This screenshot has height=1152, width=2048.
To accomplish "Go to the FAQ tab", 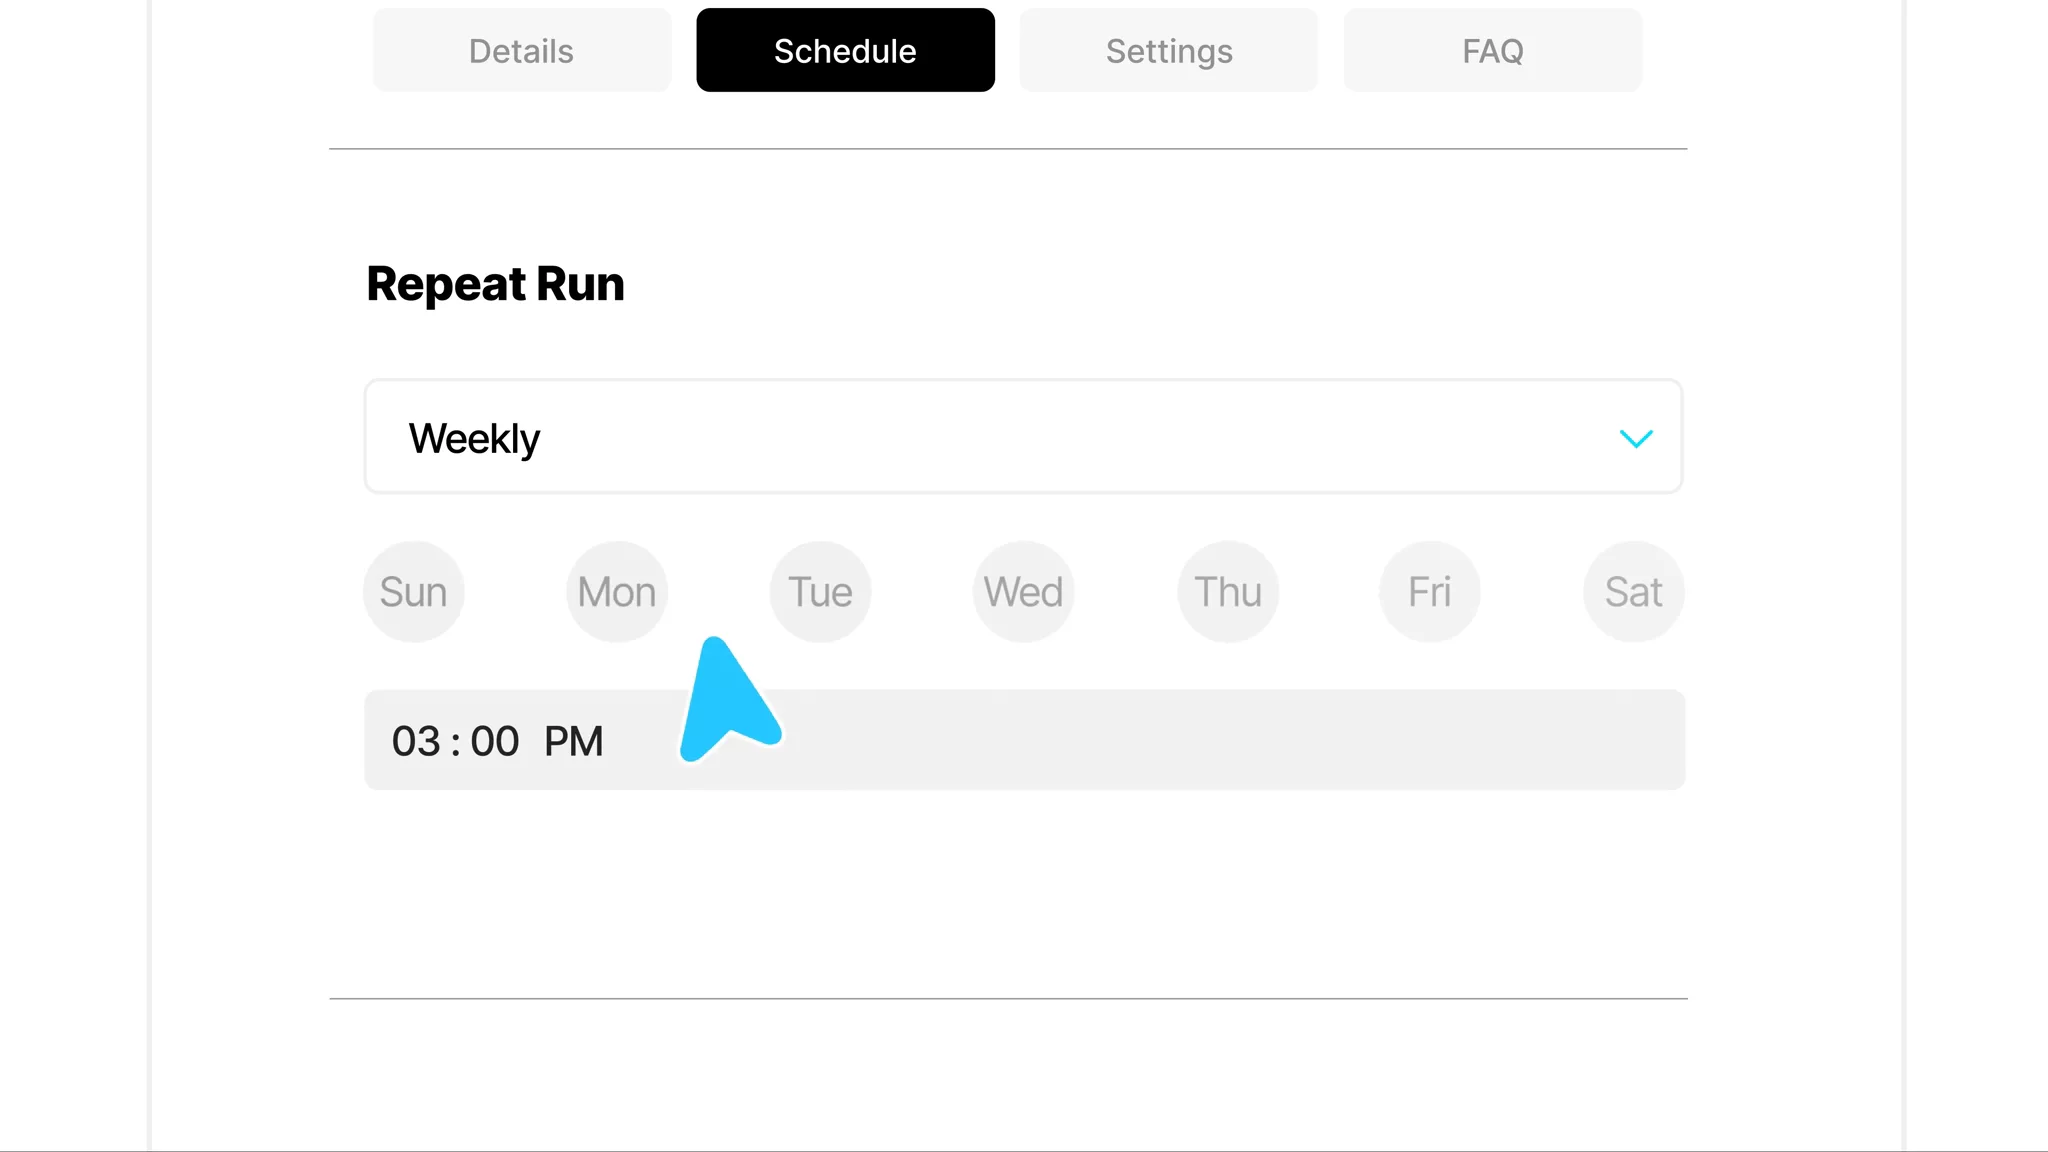I will click(1492, 51).
